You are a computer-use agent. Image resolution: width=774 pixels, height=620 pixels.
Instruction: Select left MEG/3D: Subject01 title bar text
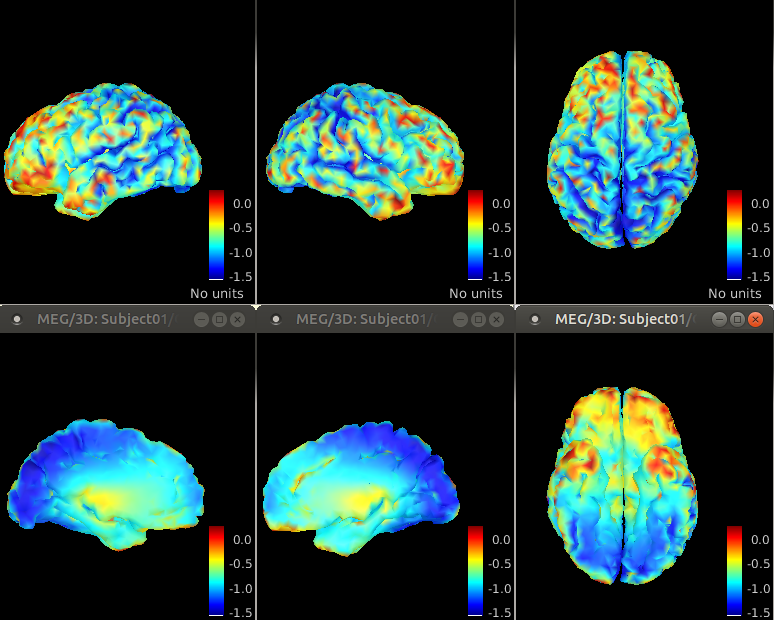[x=107, y=319]
